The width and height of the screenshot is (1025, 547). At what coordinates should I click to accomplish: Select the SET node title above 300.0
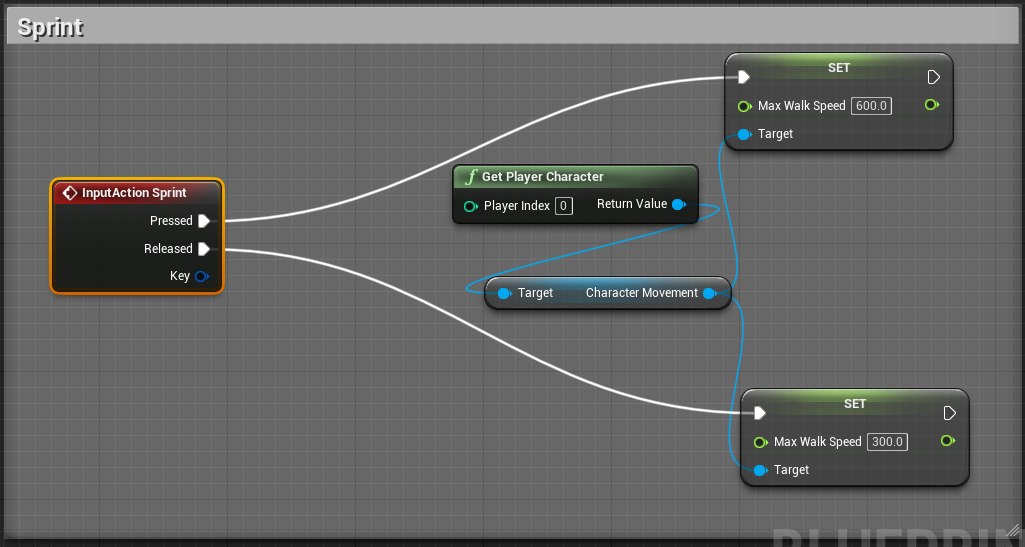coord(855,404)
